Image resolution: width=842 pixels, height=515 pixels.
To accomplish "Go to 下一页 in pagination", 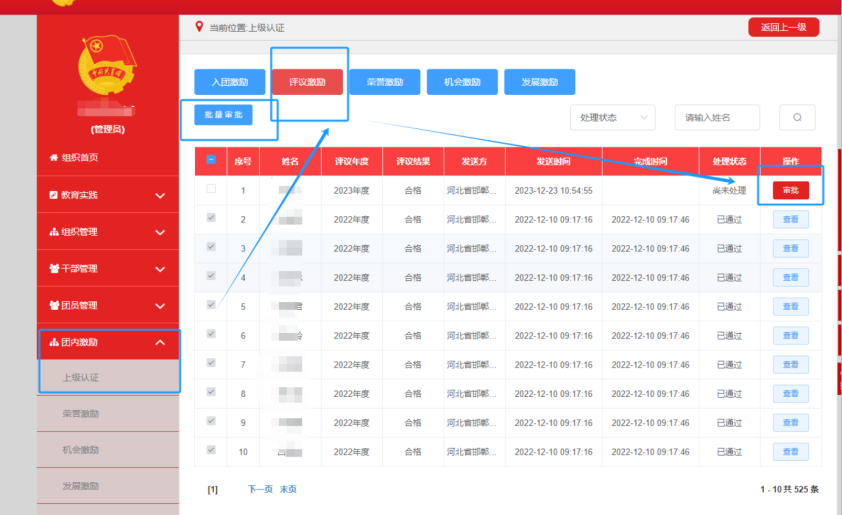I will [x=259, y=489].
